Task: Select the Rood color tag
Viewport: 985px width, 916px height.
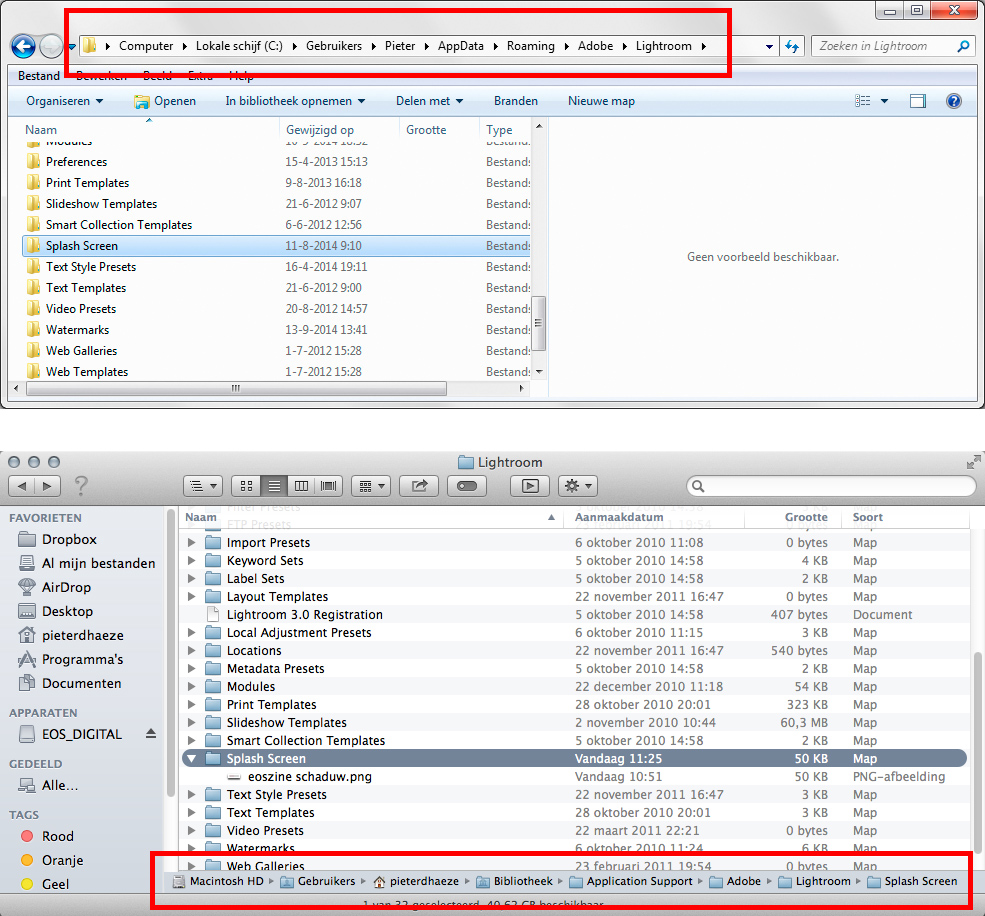Action: (57, 836)
